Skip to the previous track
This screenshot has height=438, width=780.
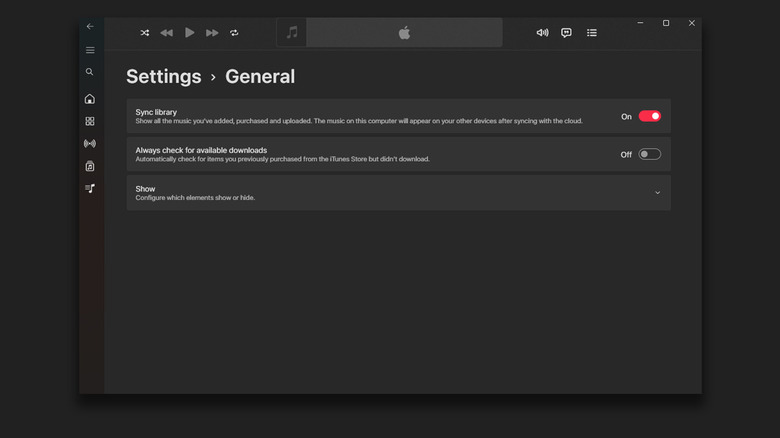pos(166,33)
